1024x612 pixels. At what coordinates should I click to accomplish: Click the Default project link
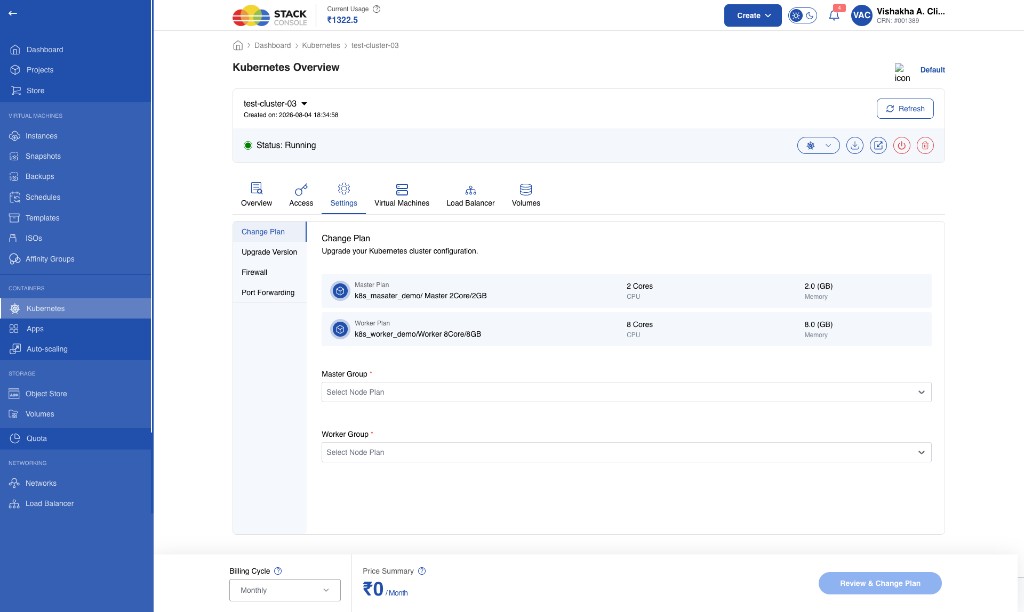pos(932,70)
